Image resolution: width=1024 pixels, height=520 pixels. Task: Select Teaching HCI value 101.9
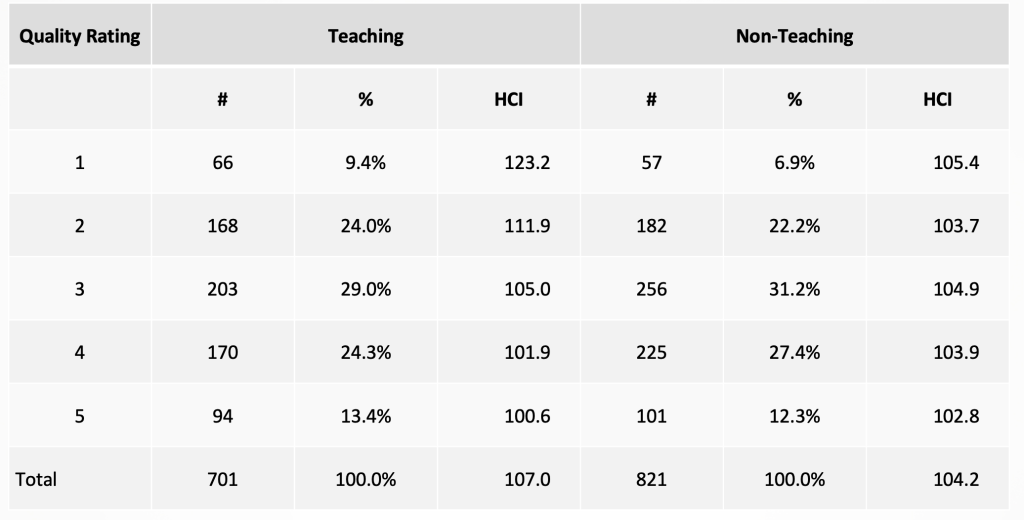click(x=509, y=352)
